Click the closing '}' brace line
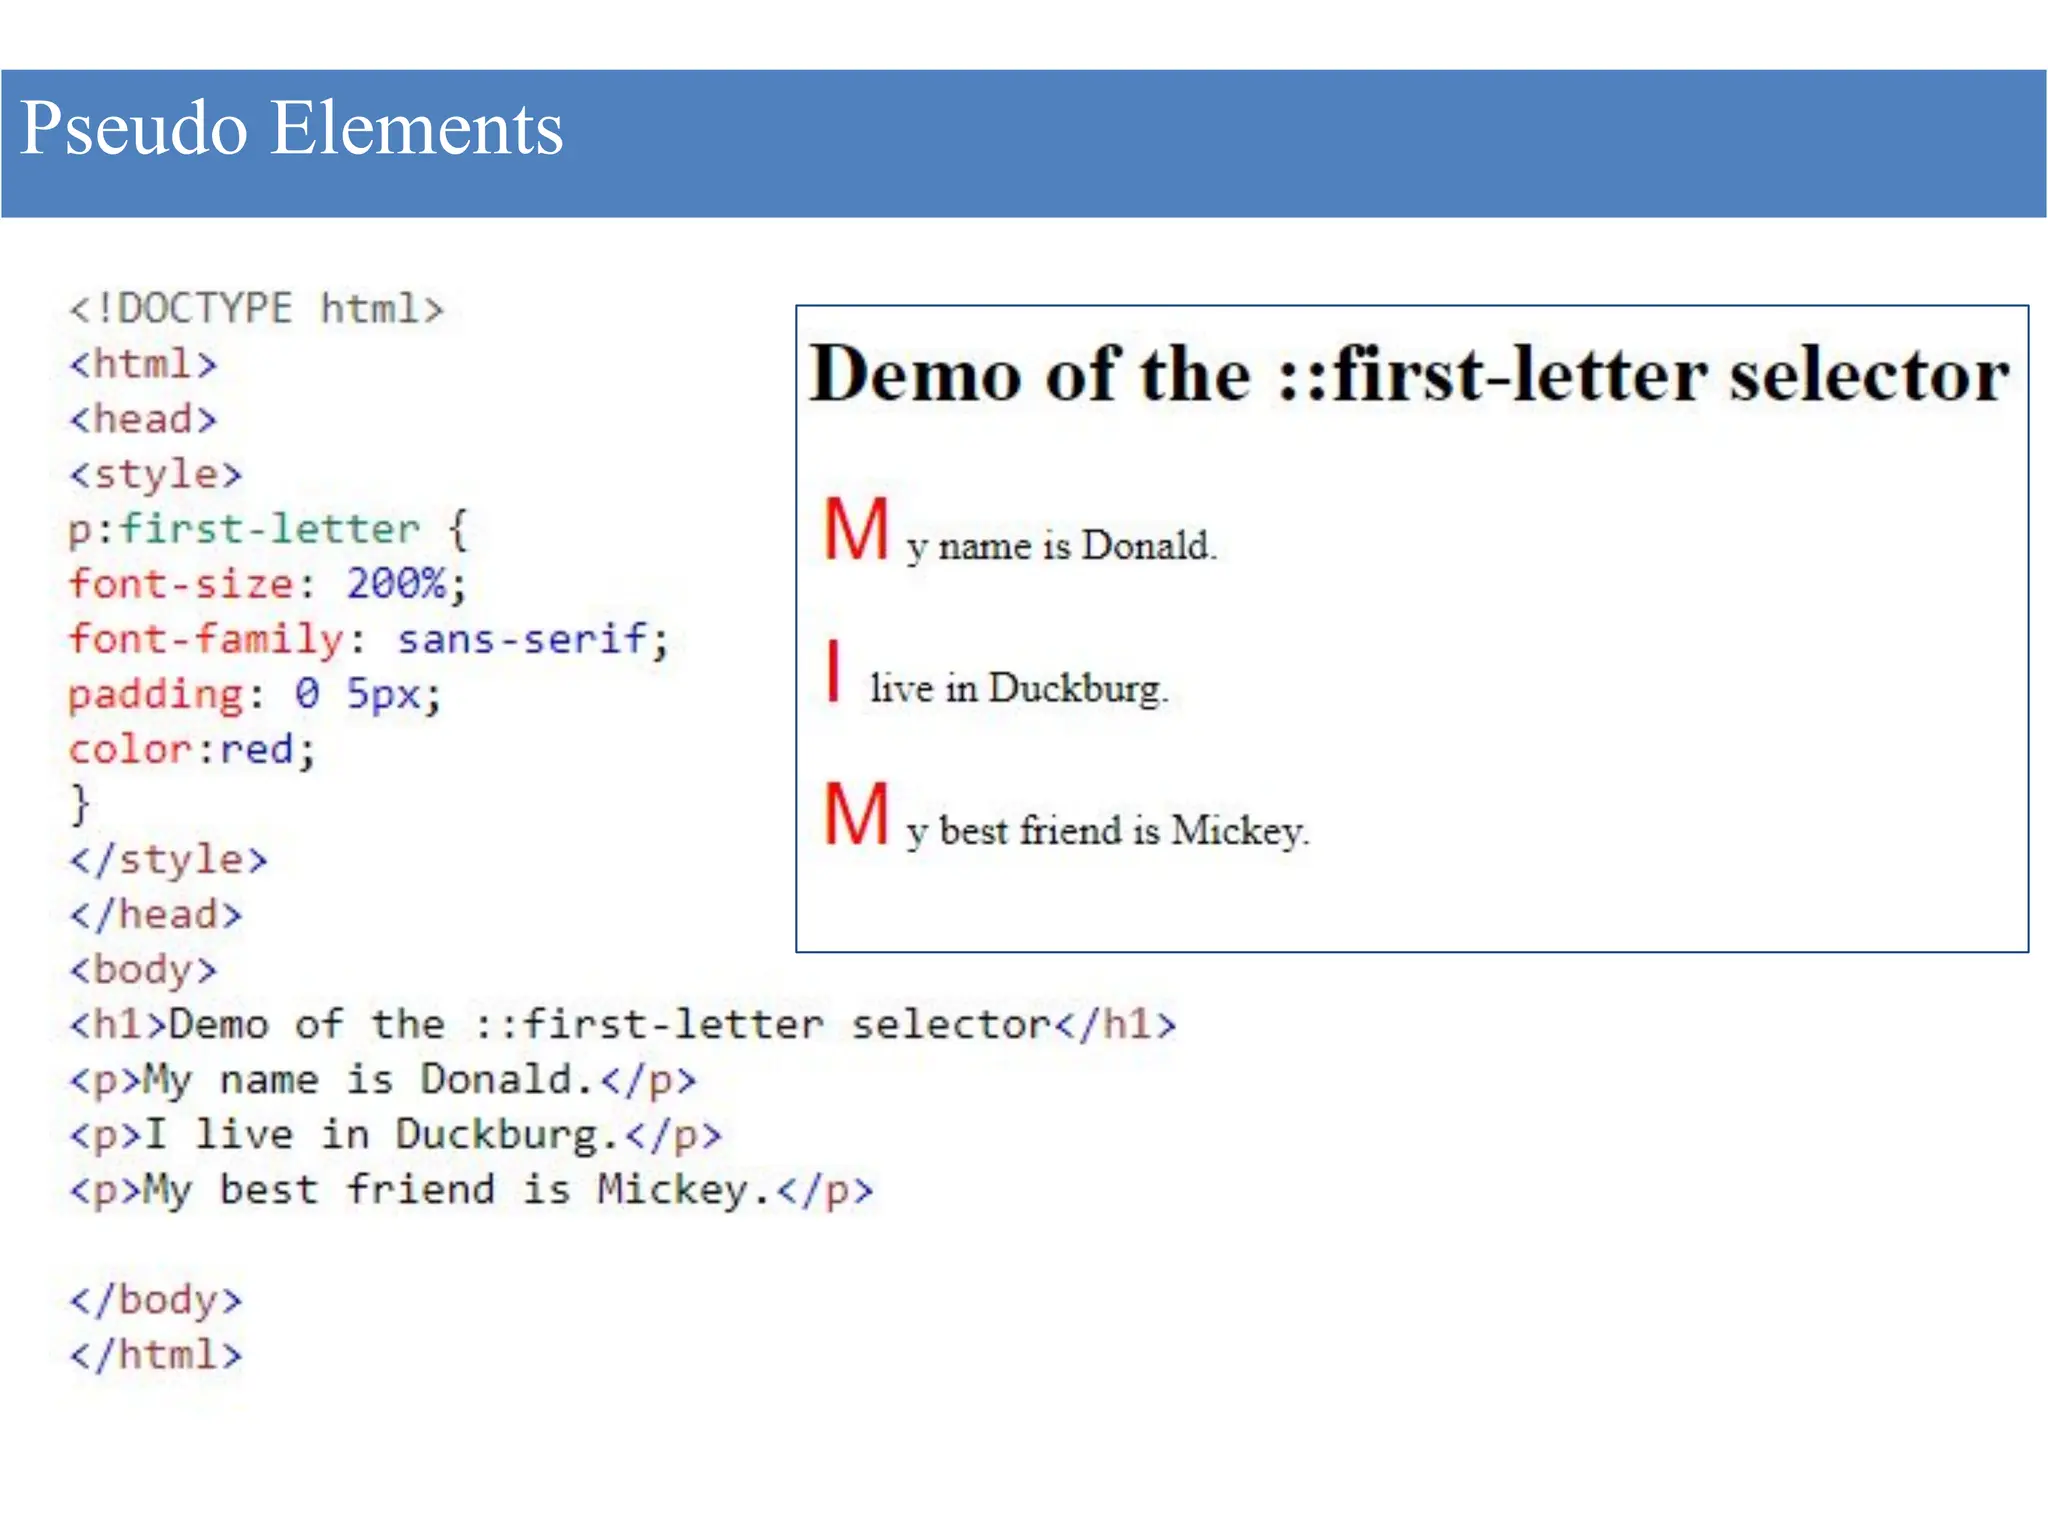The height and width of the screenshot is (1536, 2048). (x=80, y=804)
